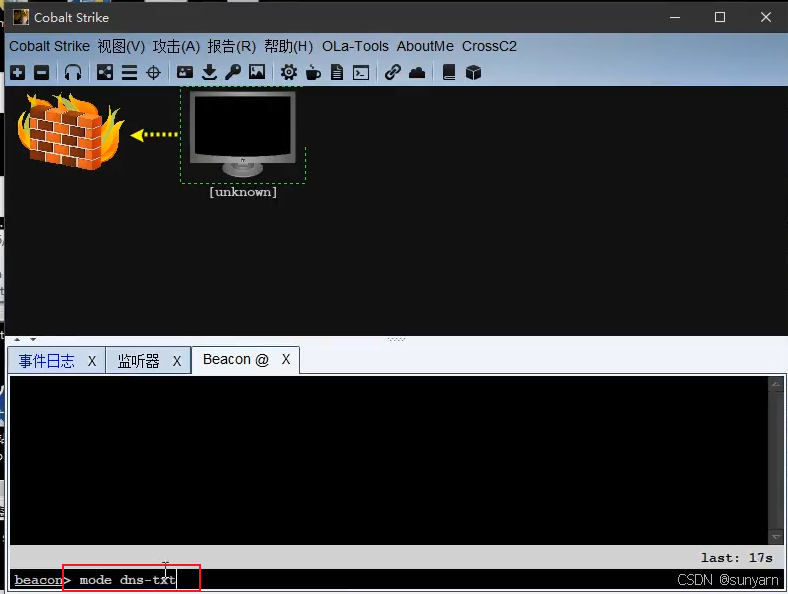The width and height of the screenshot is (788, 594).
Task: Select the firewall icon in graph
Action: [70, 132]
